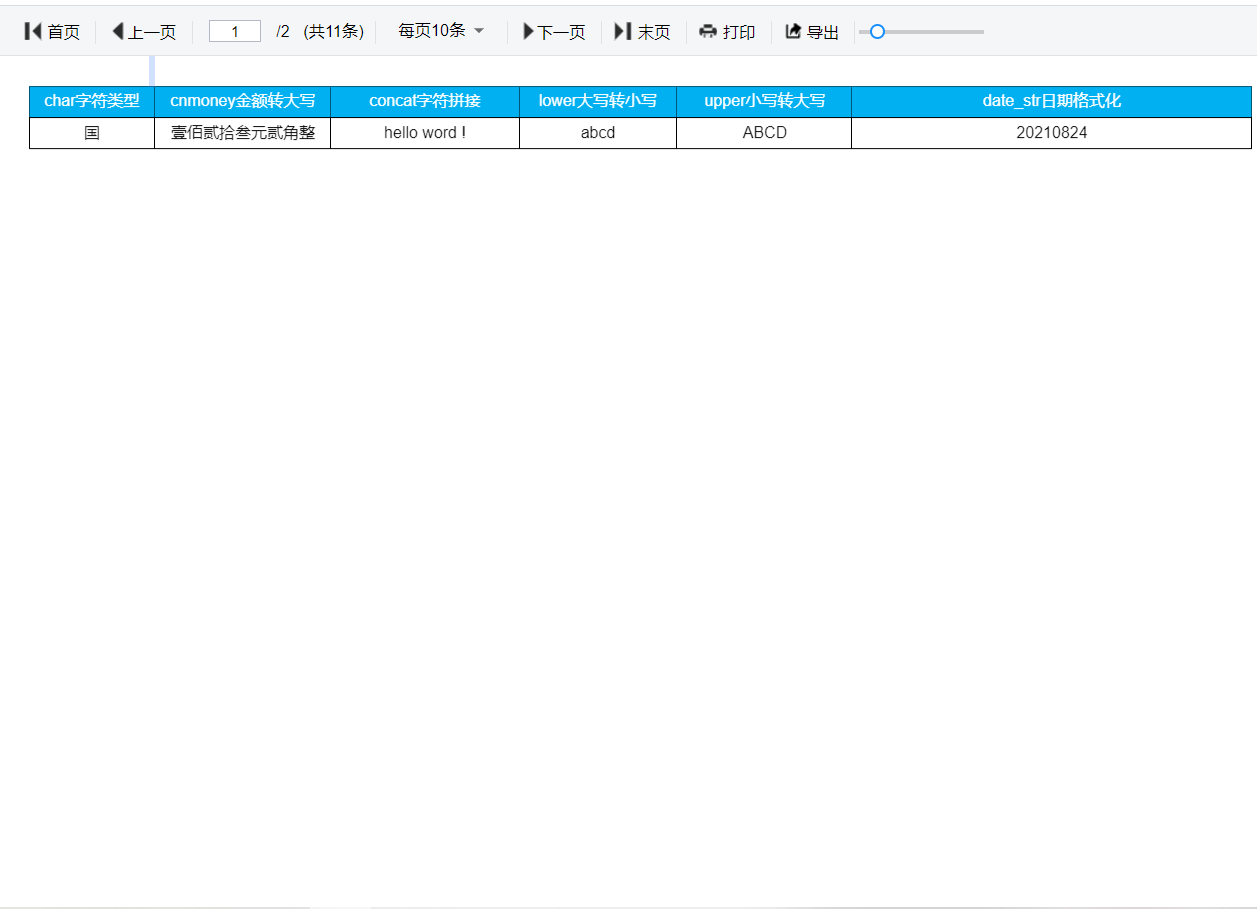Click the printer icon for 打印
This screenshot has height=909, width=1257.
708,32
